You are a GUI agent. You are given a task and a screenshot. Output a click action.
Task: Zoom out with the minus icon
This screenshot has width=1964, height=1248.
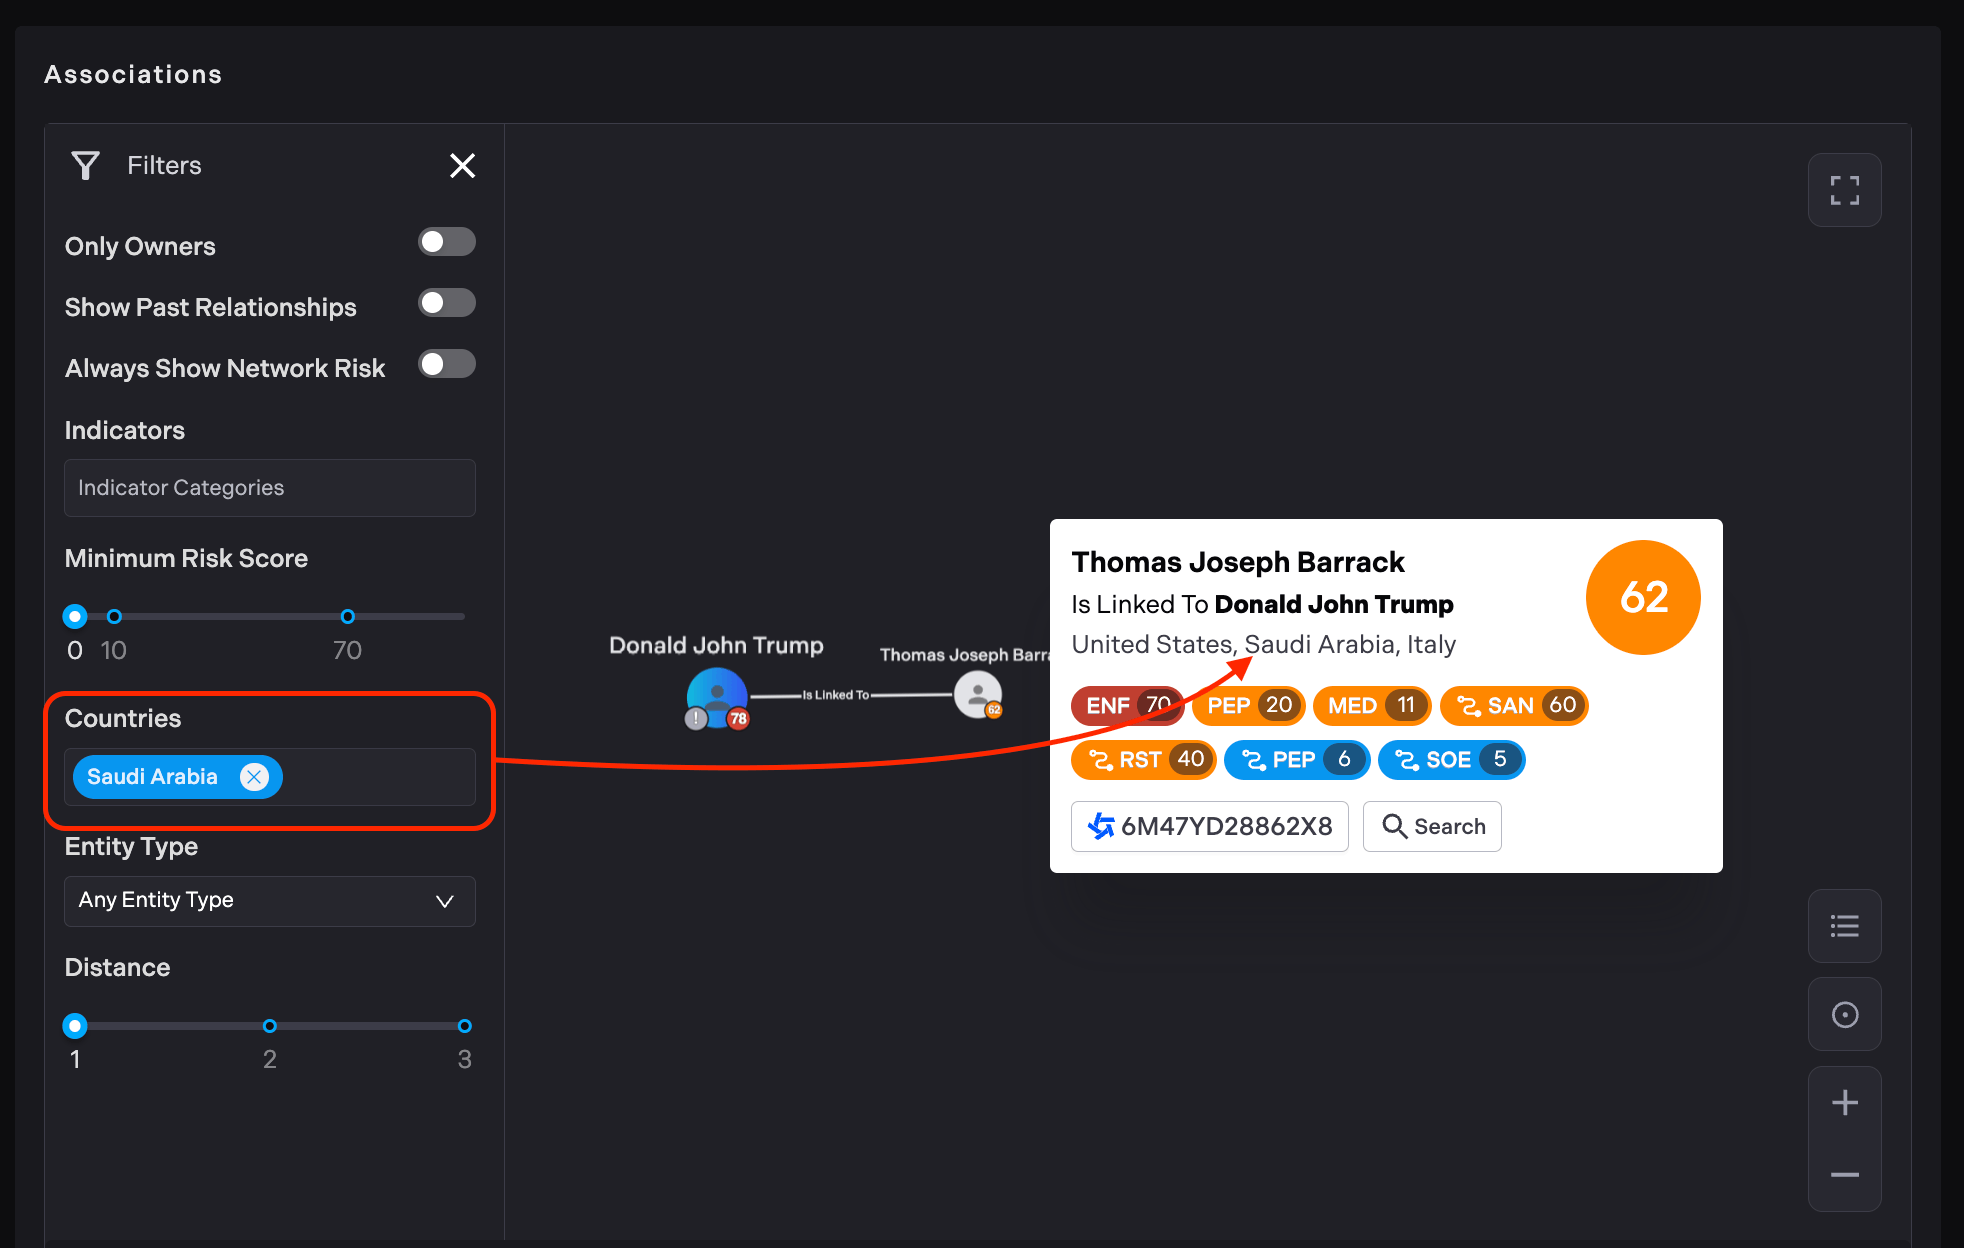coord(1844,1175)
